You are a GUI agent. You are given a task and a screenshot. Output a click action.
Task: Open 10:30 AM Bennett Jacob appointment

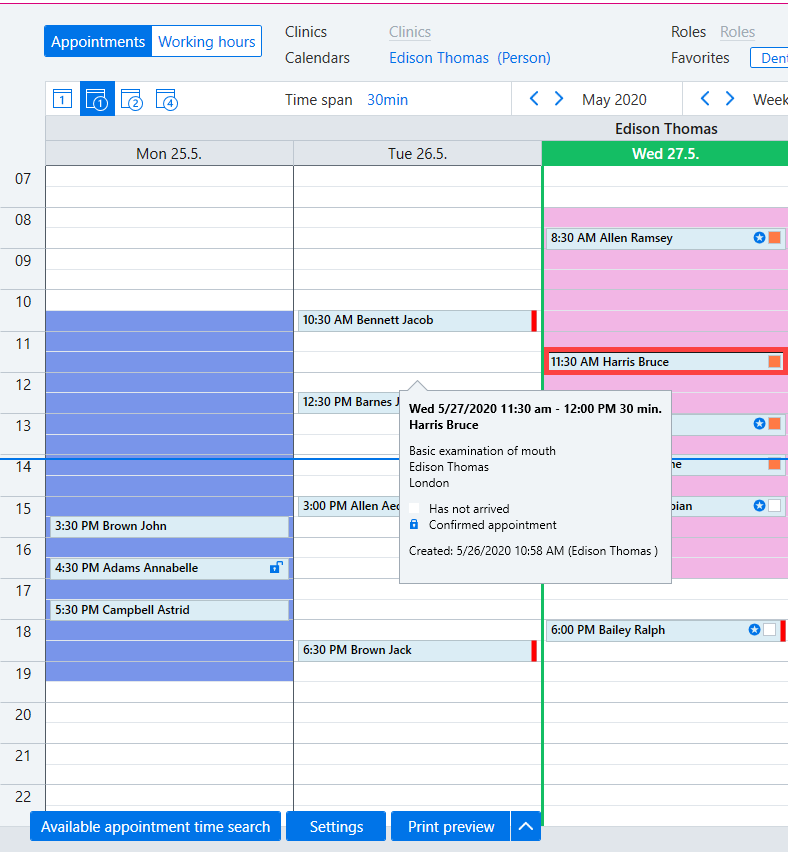pyautogui.click(x=417, y=321)
